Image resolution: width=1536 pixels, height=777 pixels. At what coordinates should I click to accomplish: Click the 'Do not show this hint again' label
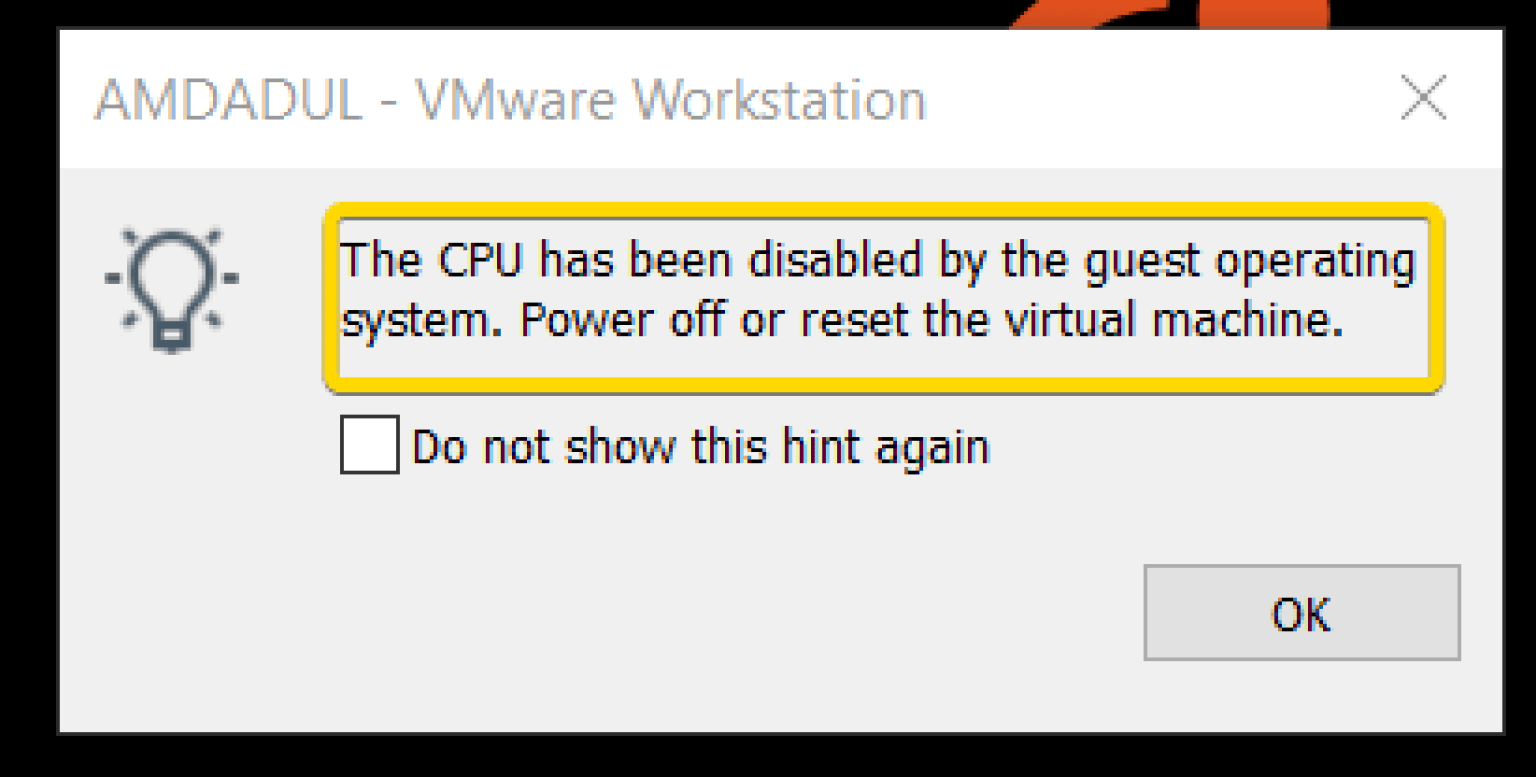700,447
